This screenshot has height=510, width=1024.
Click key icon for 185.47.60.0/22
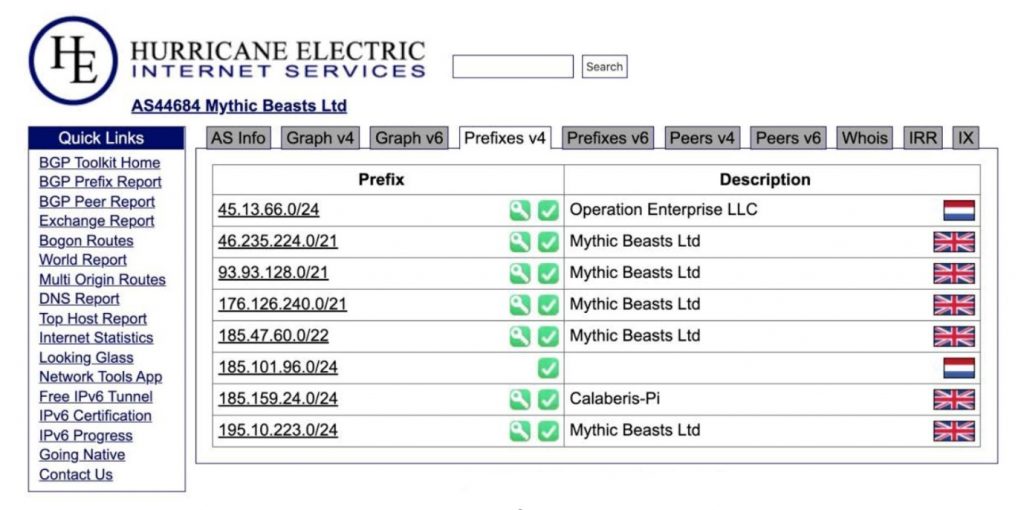click(x=520, y=336)
